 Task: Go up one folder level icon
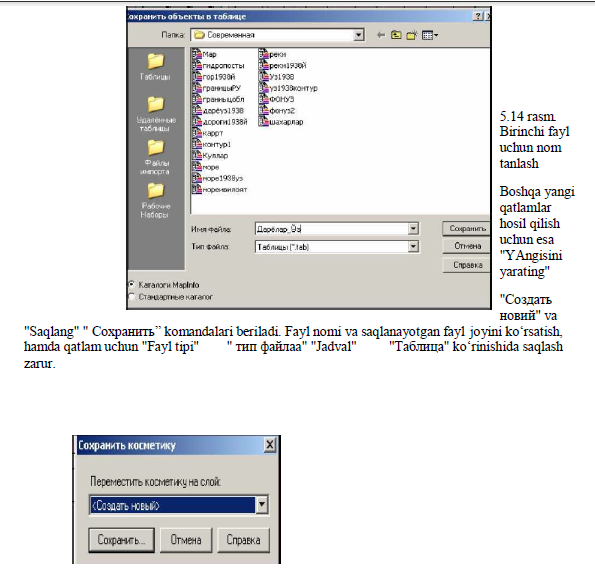pyautogui.click(x=396, y=35)
